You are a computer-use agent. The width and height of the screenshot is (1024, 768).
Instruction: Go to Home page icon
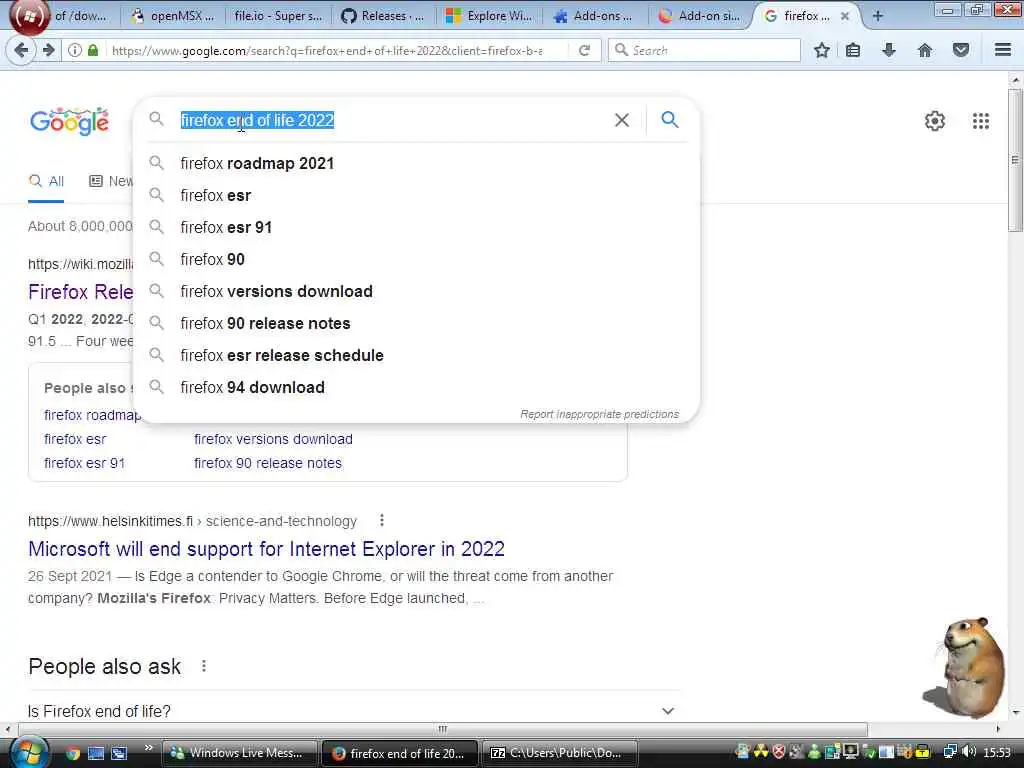pyautogui.click(x=925, y=50)
